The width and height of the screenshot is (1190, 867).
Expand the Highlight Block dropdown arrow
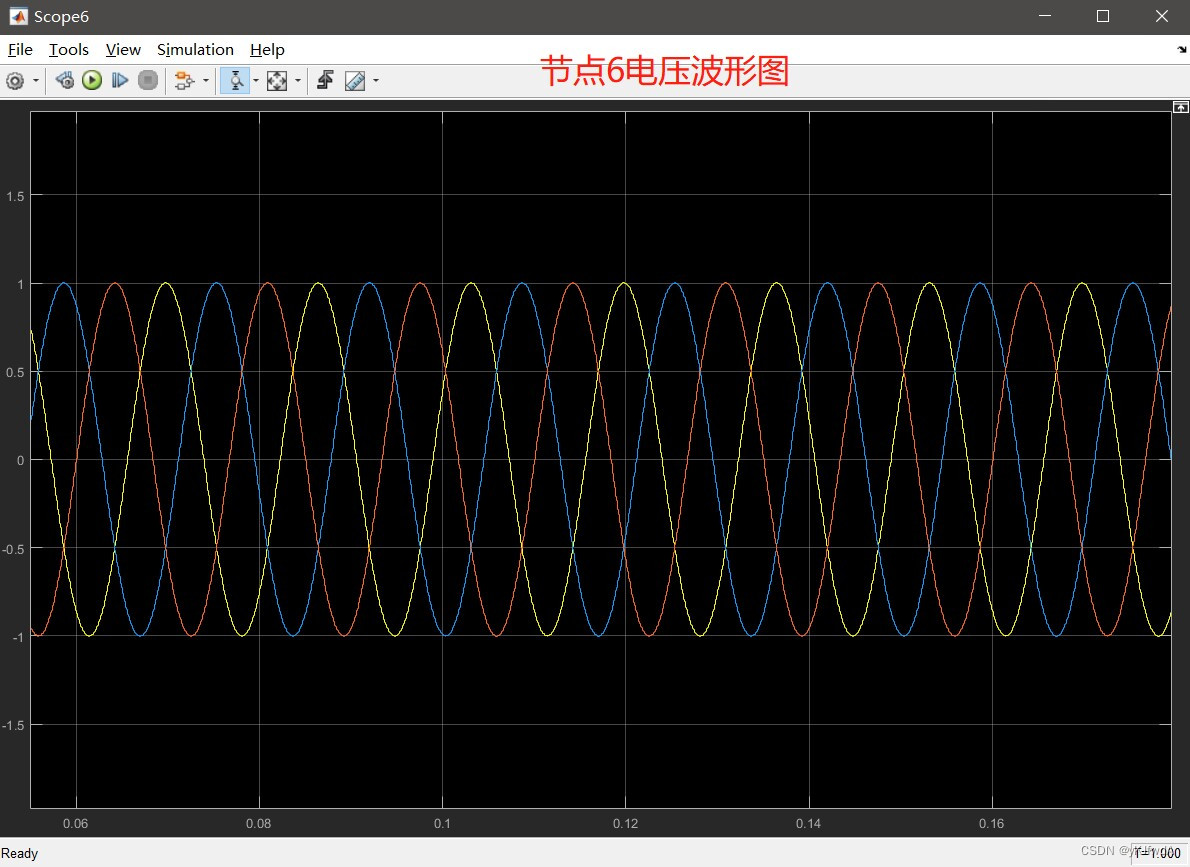pos(206,80)
